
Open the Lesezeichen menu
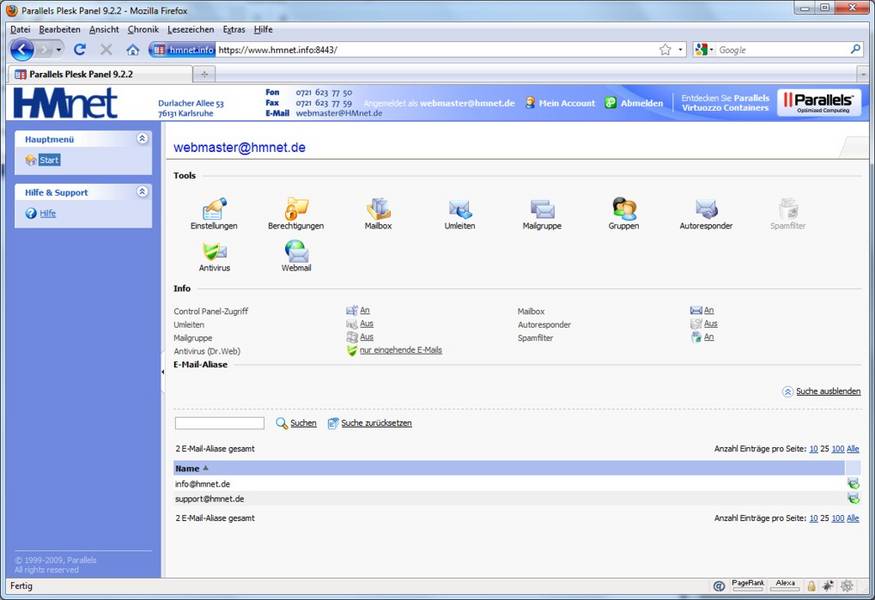click(190, 30)
